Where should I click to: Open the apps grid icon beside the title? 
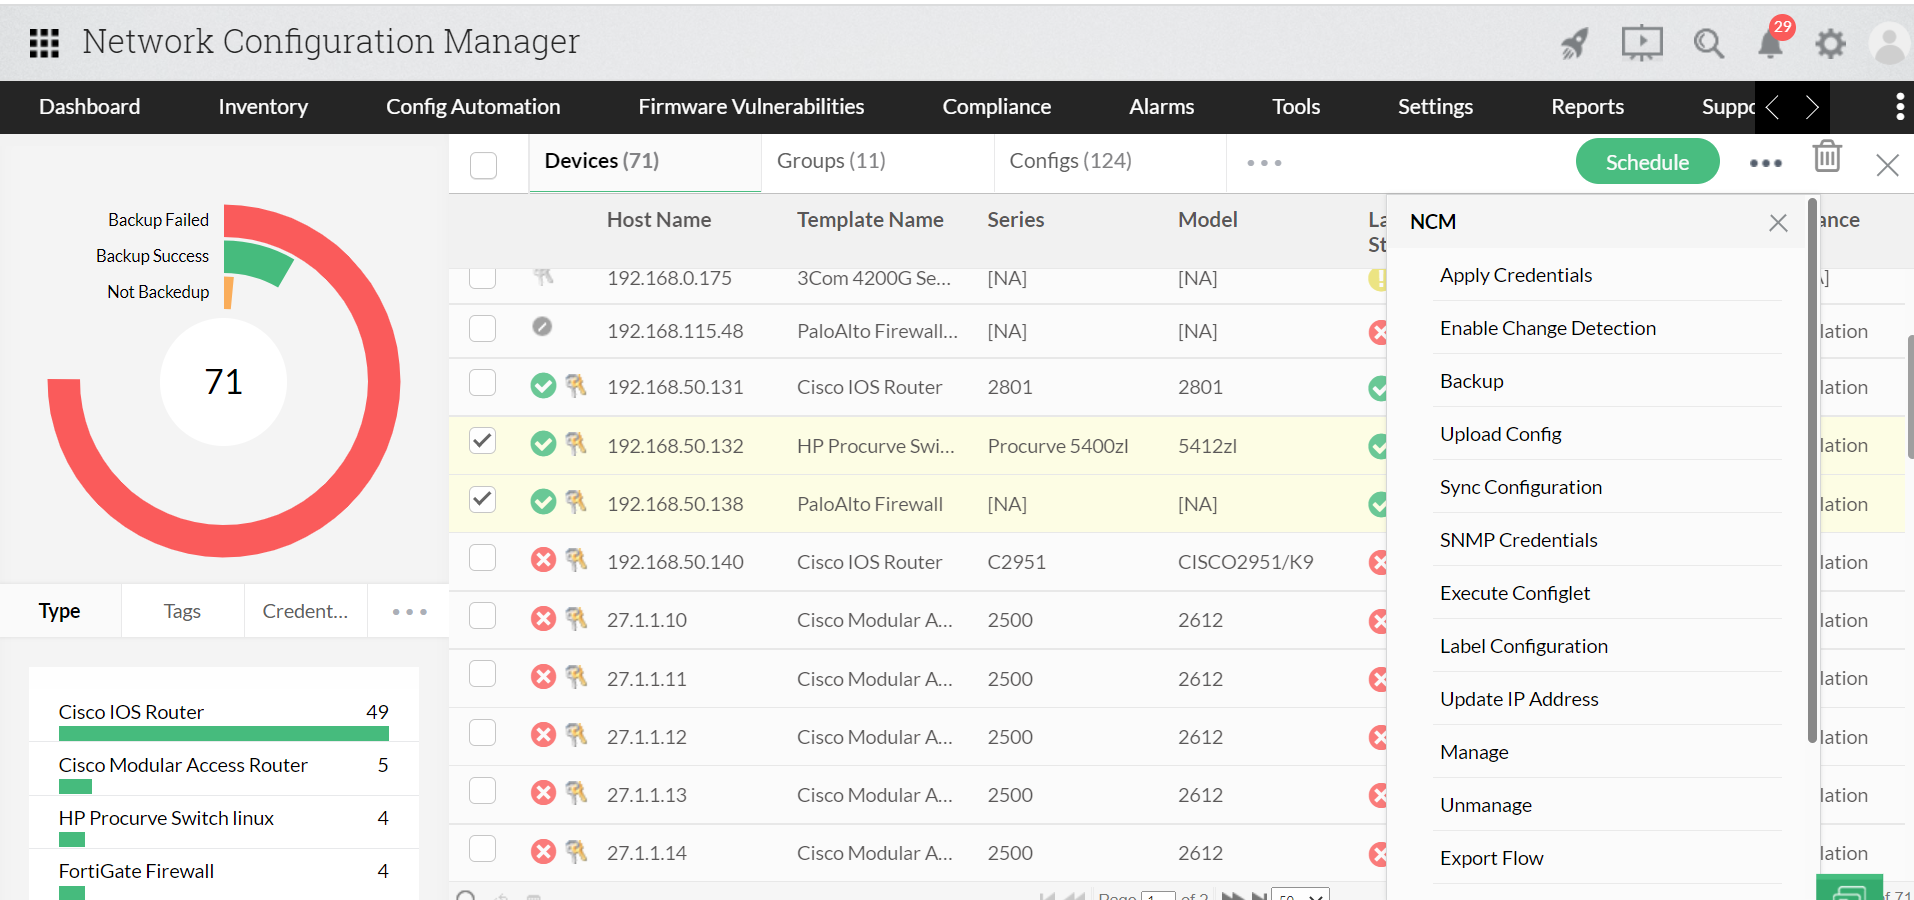tap(44, 42)
